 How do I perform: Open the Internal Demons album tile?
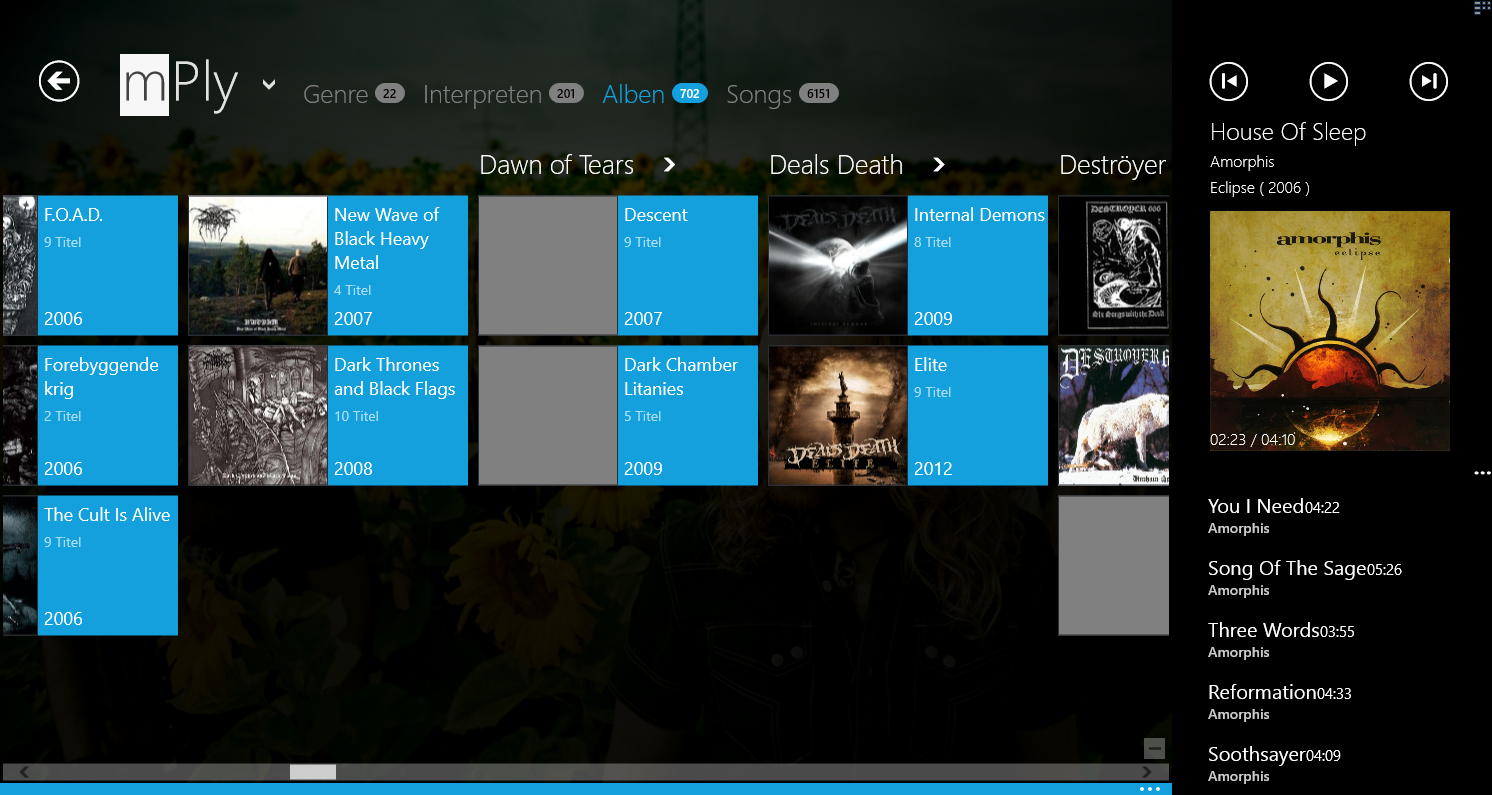pos(908,265)
